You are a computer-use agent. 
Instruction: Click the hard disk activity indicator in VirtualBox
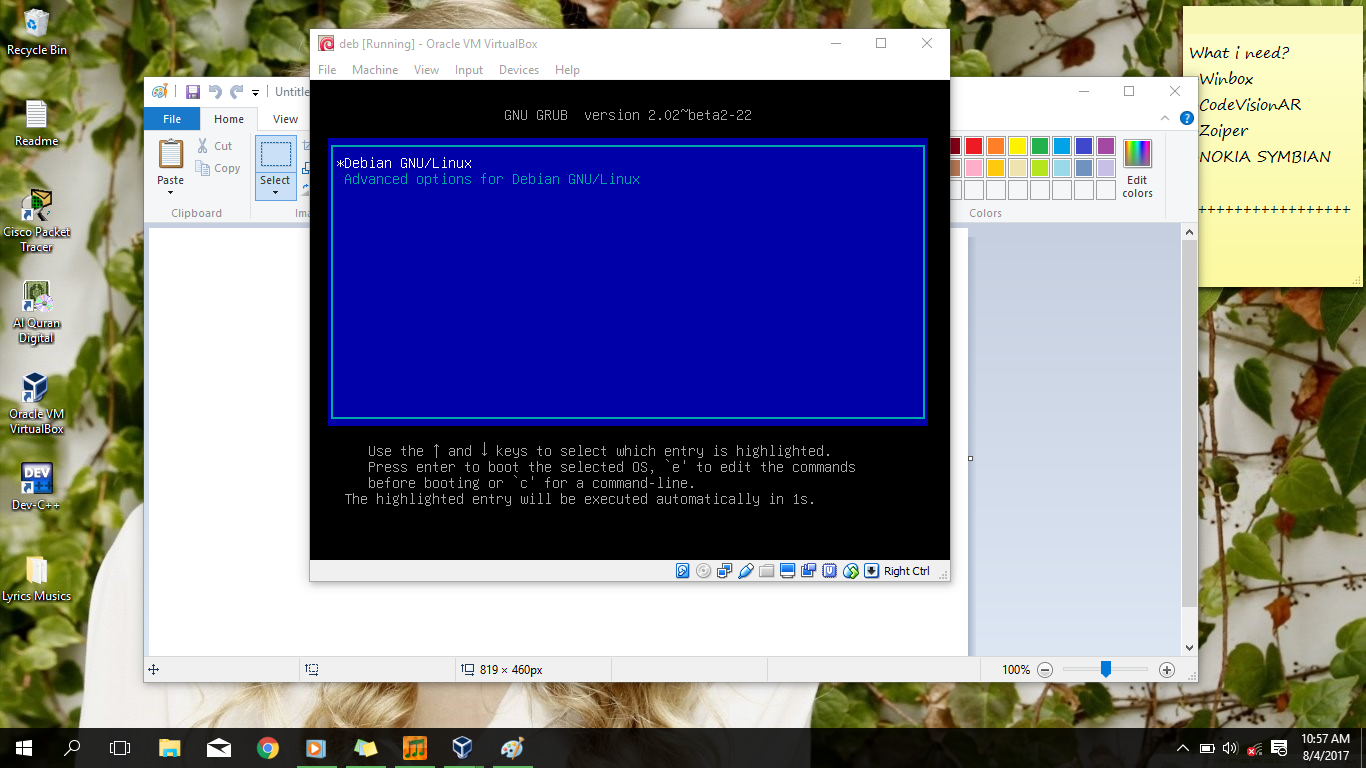coord(683,571)
